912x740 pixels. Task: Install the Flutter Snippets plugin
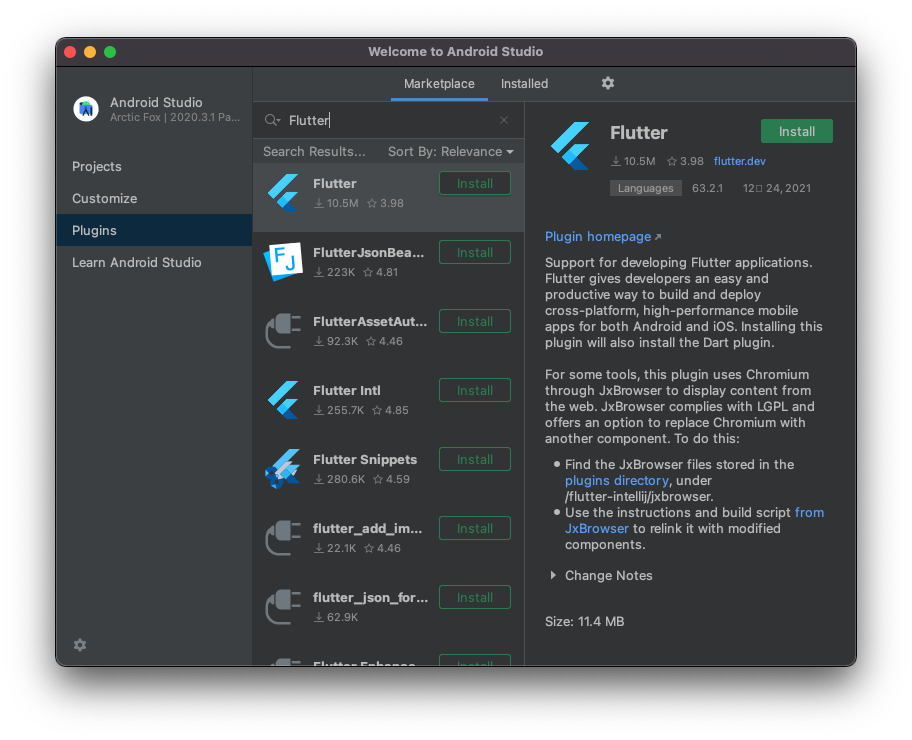tap(475, 460)
